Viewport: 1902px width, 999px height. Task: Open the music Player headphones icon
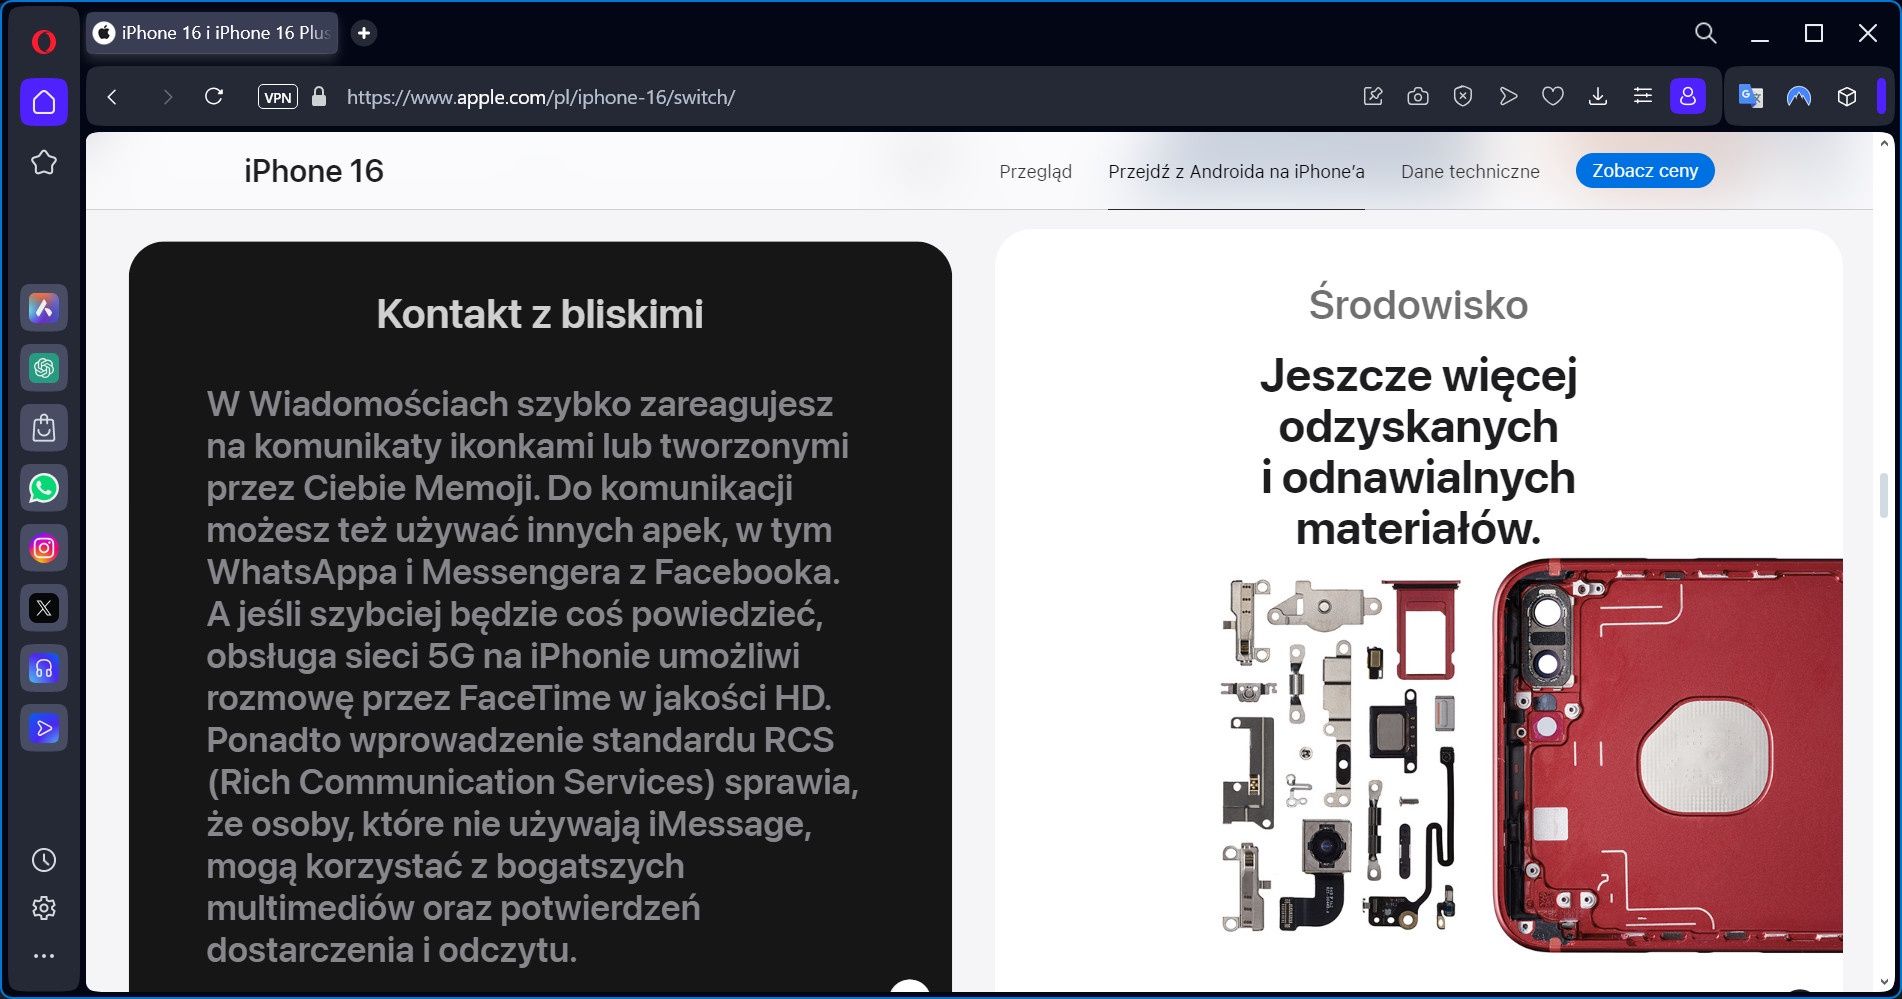pyautogui.click(x=44, y=668)
